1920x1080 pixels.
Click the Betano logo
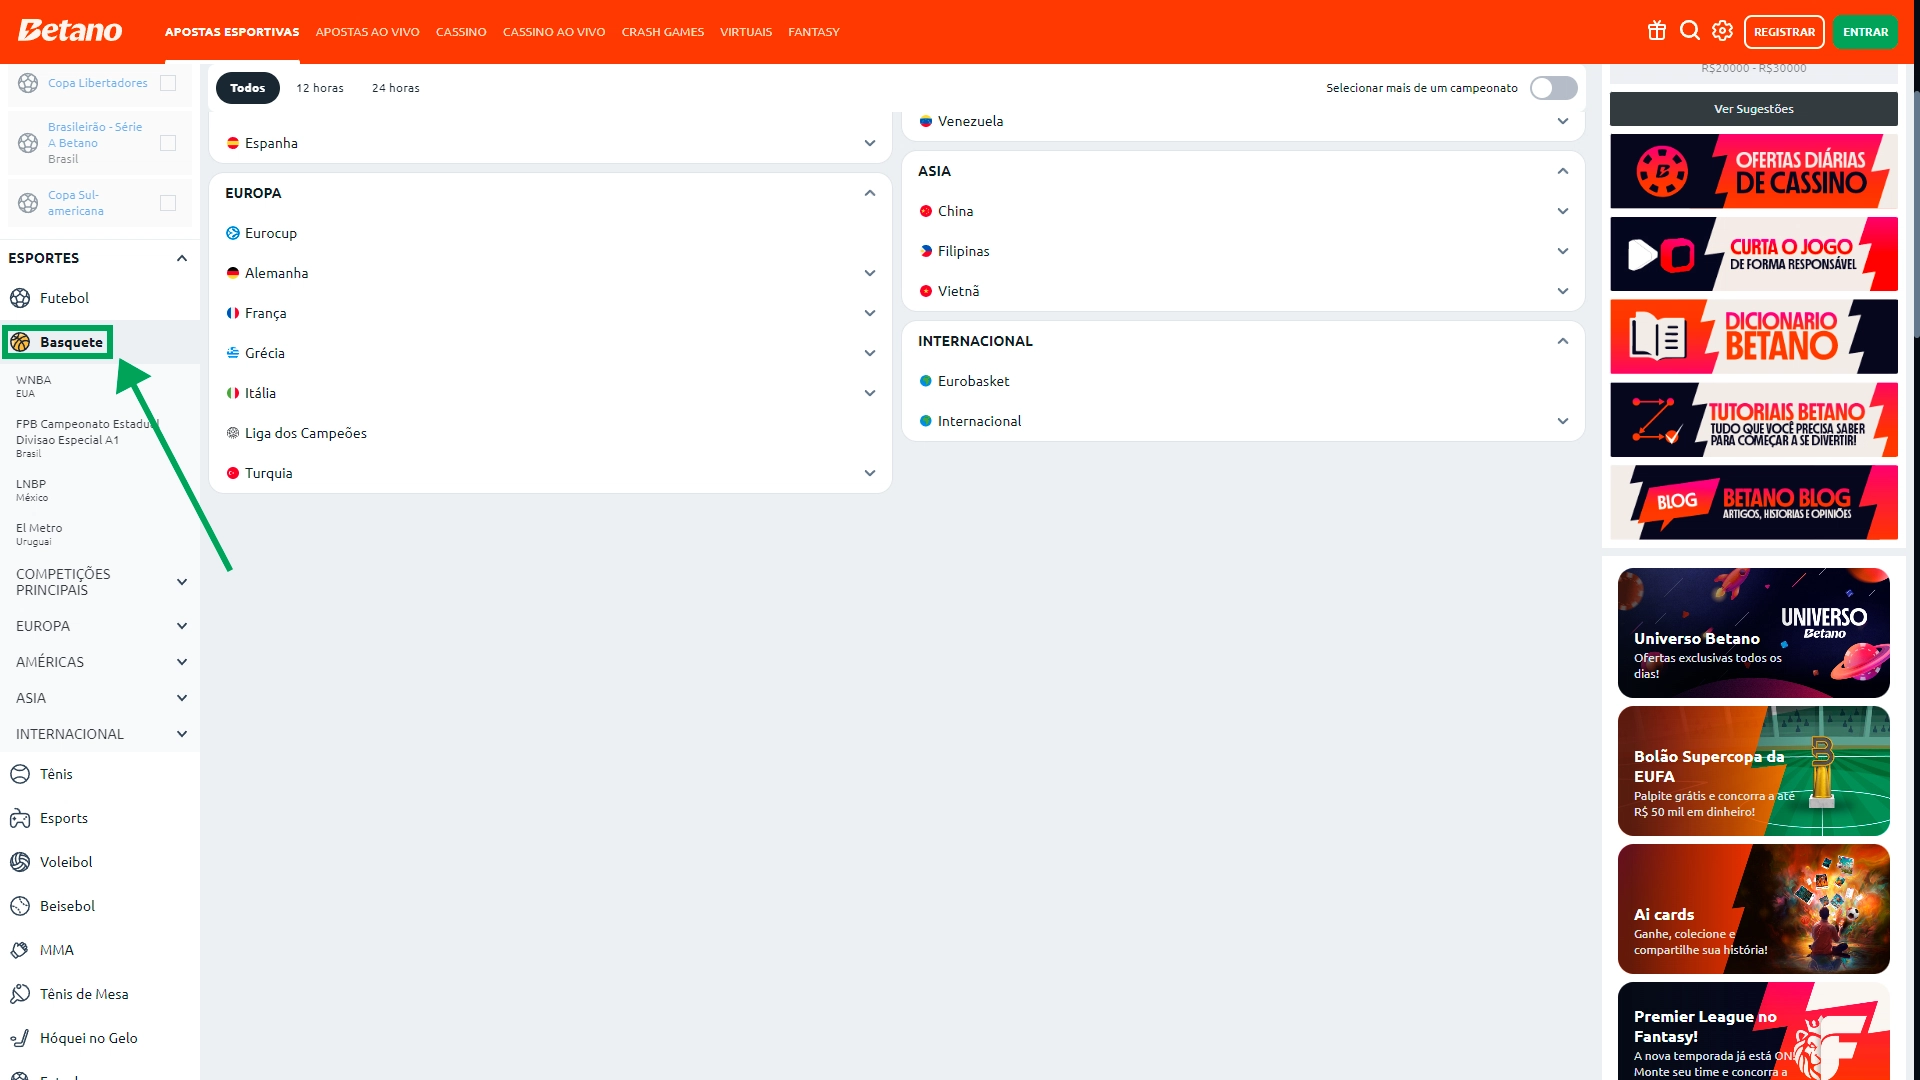(70, 31)
